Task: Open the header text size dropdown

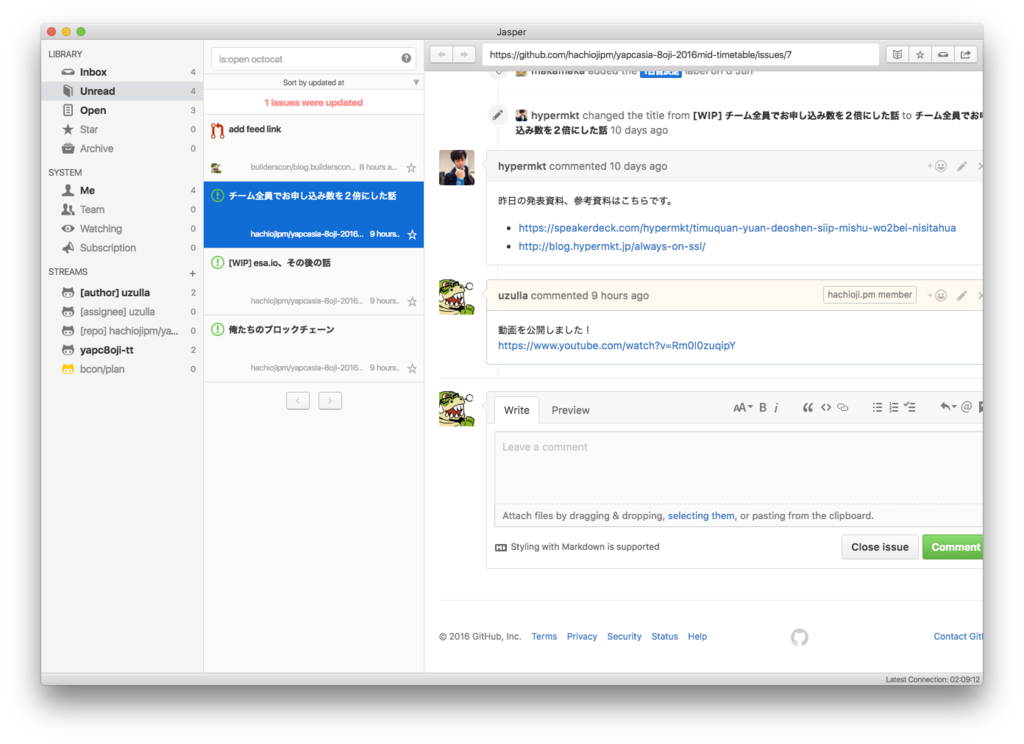Action: [x=743, y=408]
